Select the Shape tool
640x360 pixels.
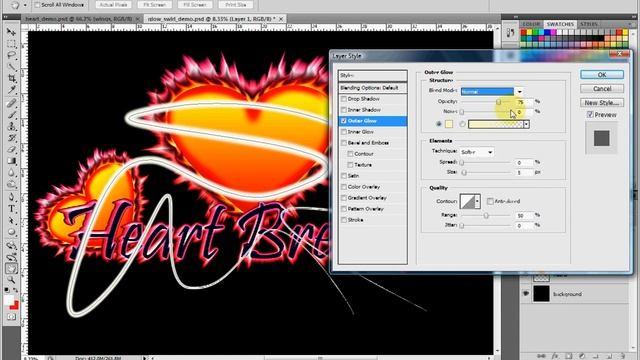[x=11, y=232]
